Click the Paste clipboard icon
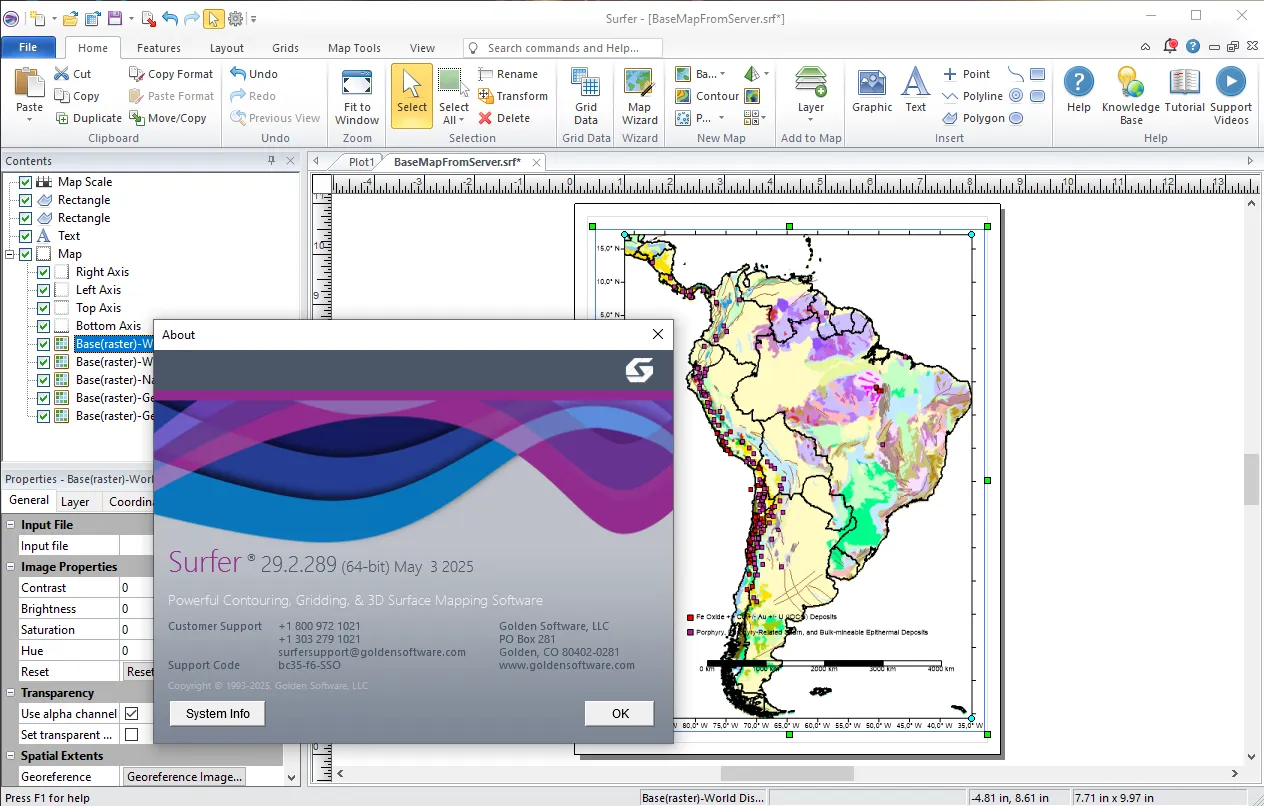Viewport: 1264px width, 806px height. tap(29, 83)
